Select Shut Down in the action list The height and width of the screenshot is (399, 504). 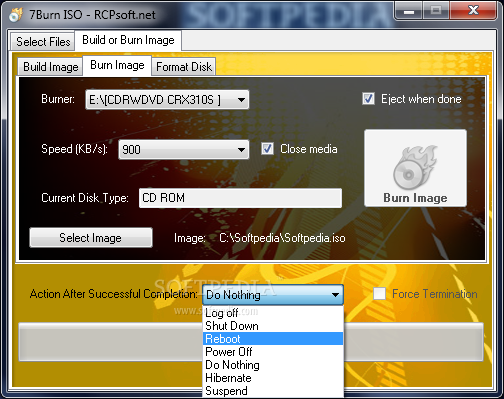point(273,326)
